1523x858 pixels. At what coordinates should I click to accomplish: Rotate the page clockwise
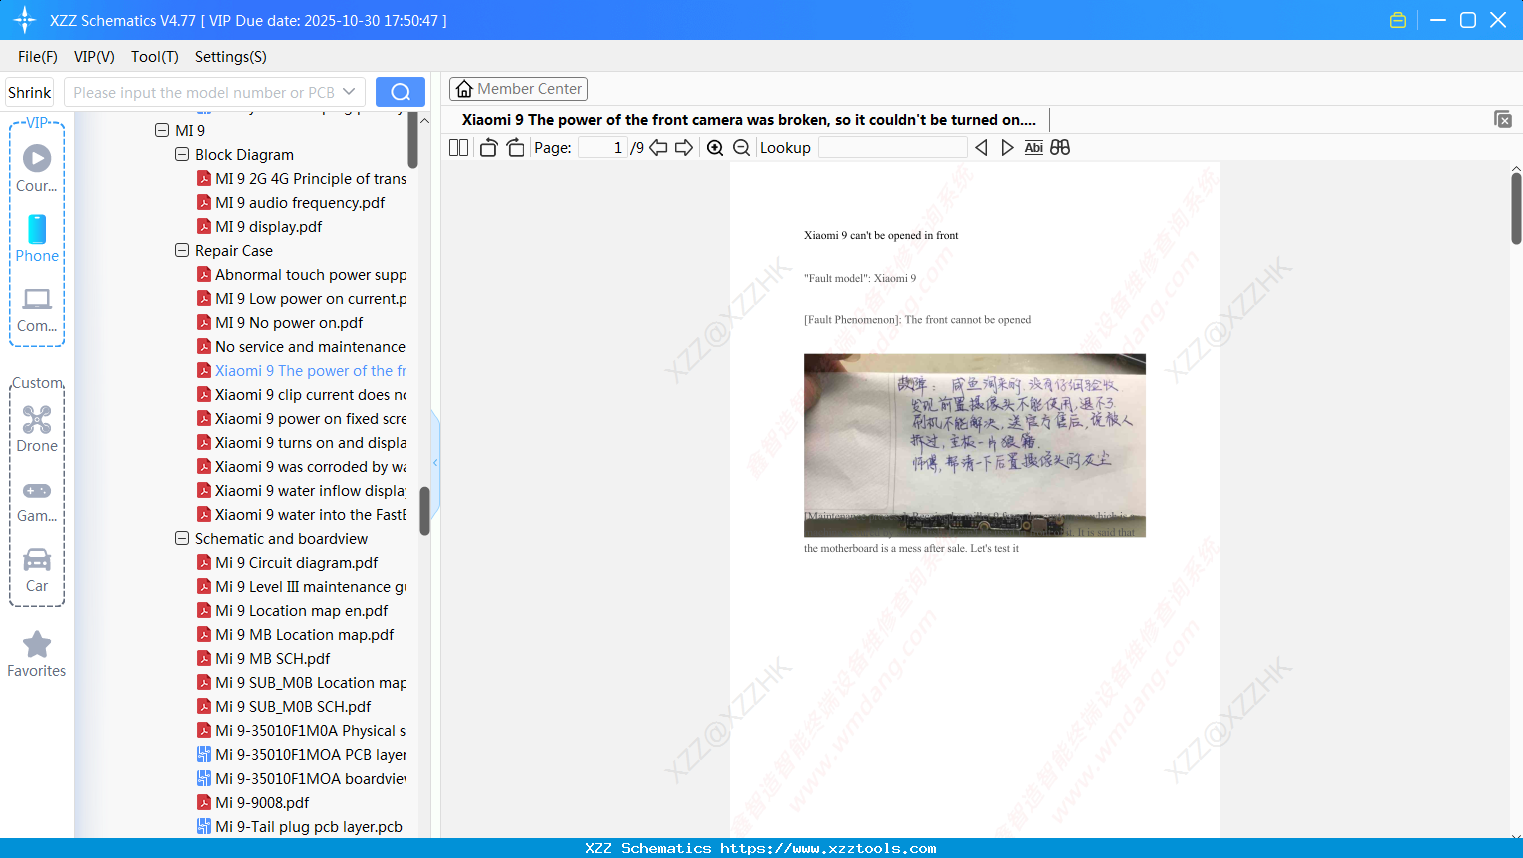pos(515,148)
